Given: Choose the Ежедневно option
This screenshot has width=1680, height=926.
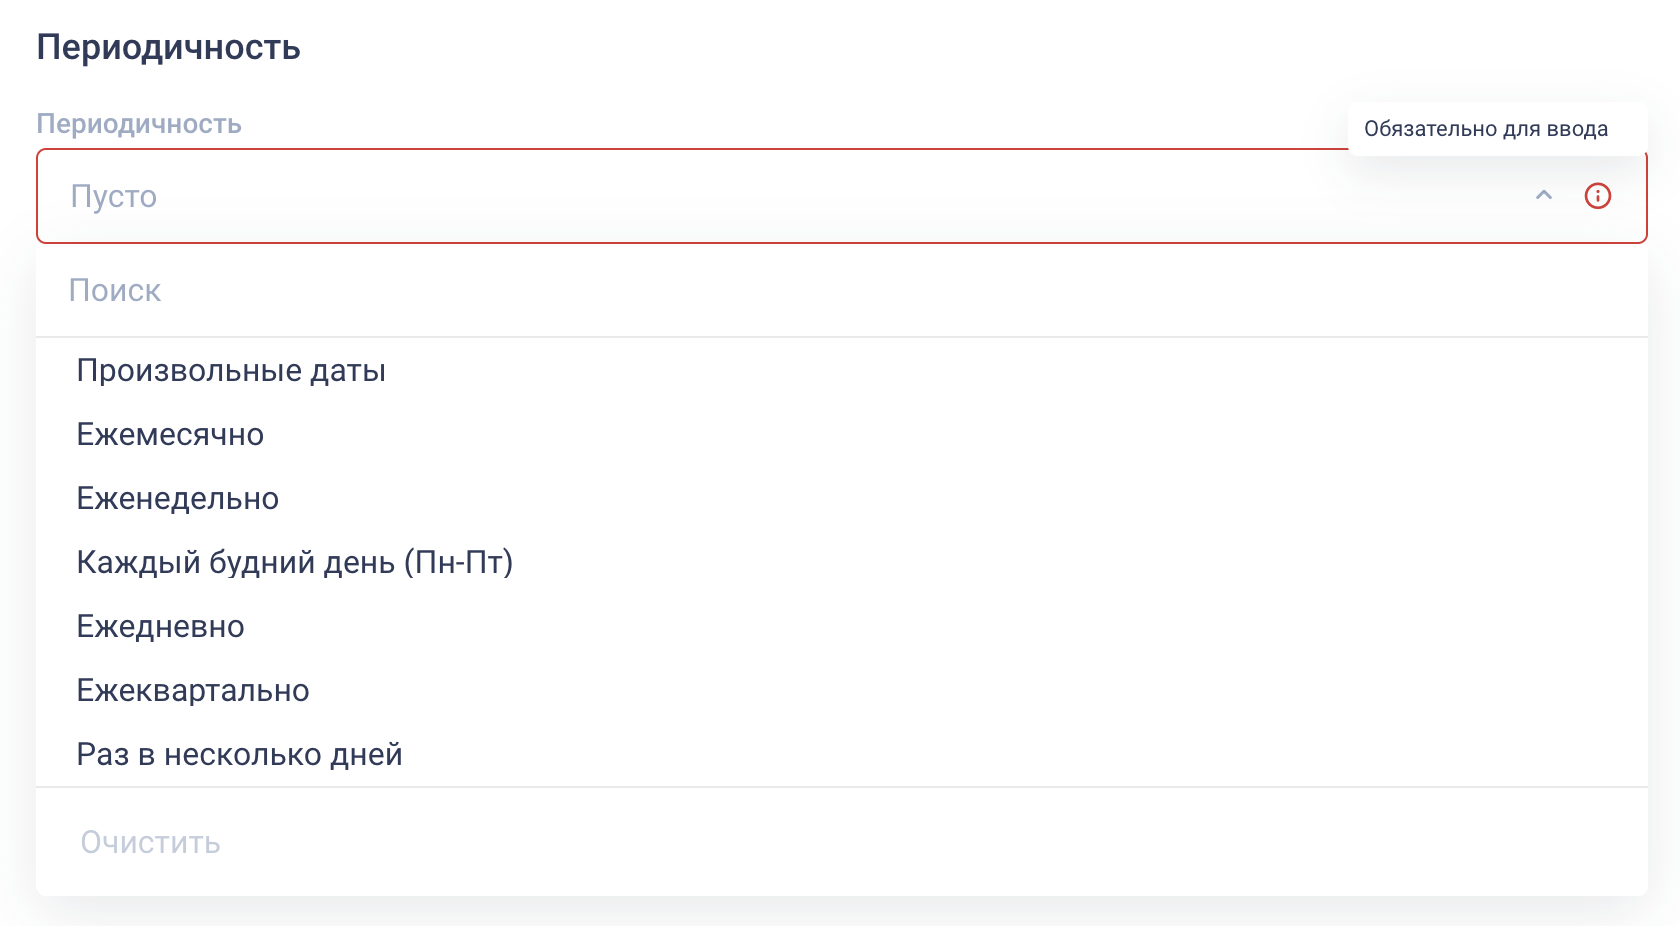Looking at the screenshot, I should [161, 627].
